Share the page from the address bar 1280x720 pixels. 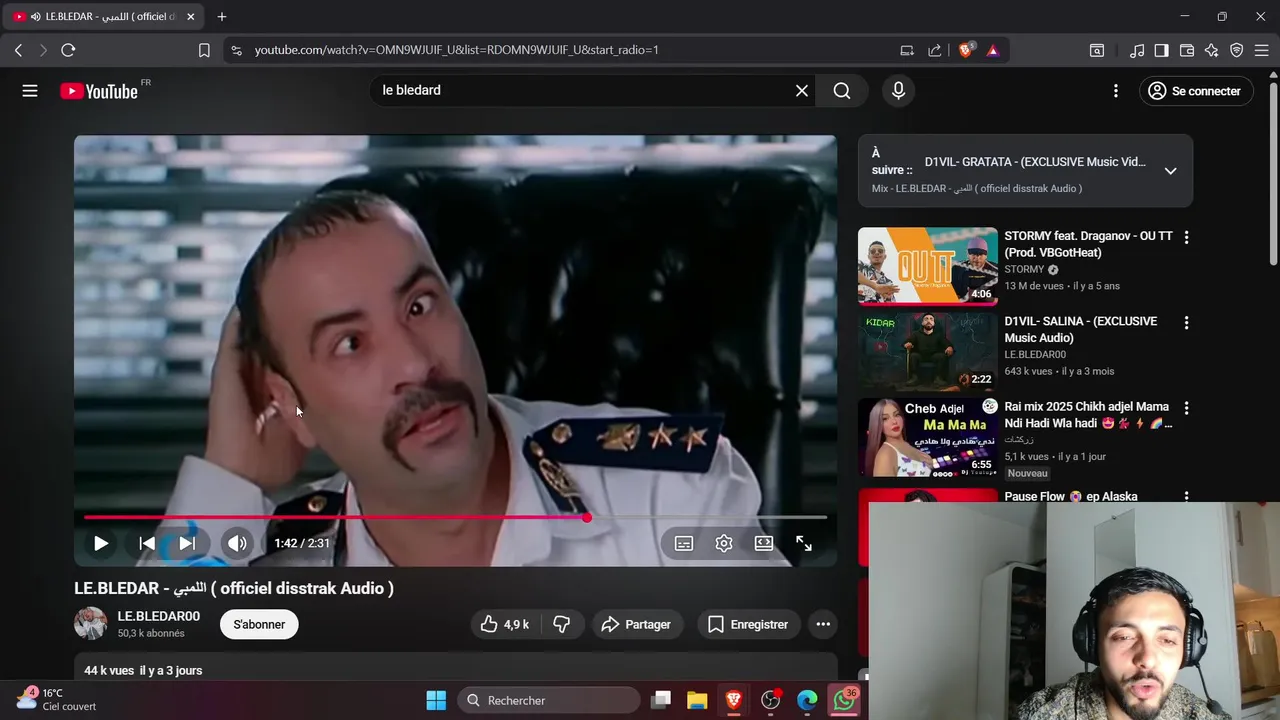point(935,50)
